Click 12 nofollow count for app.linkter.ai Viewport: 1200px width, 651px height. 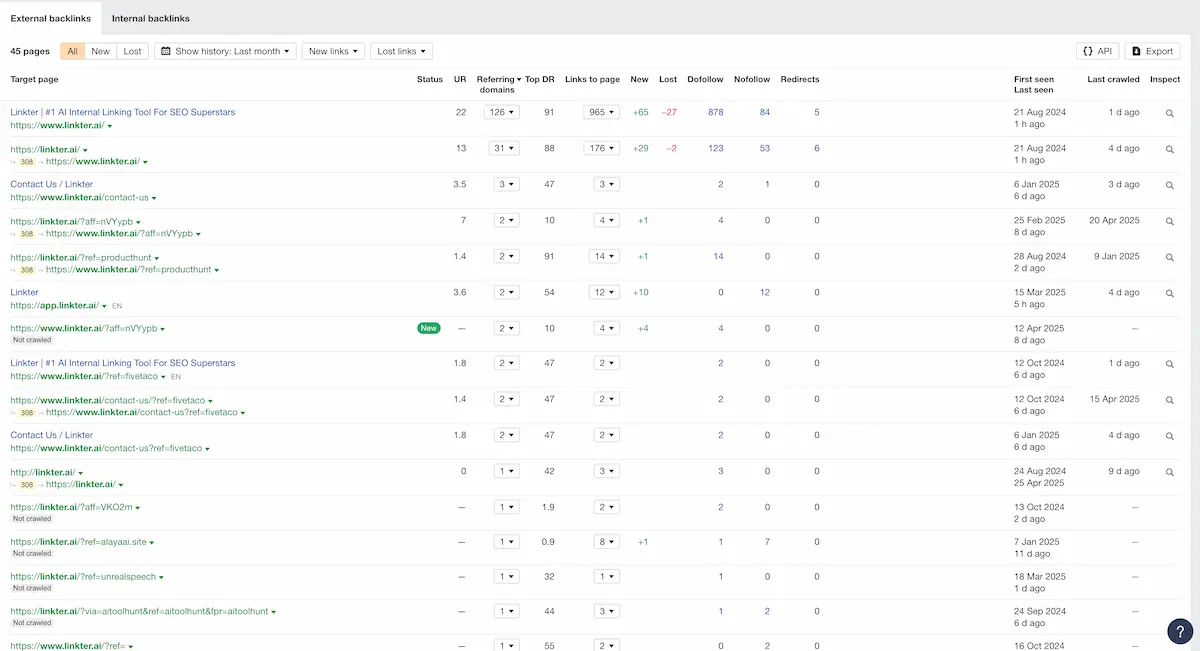coord(765,293)
